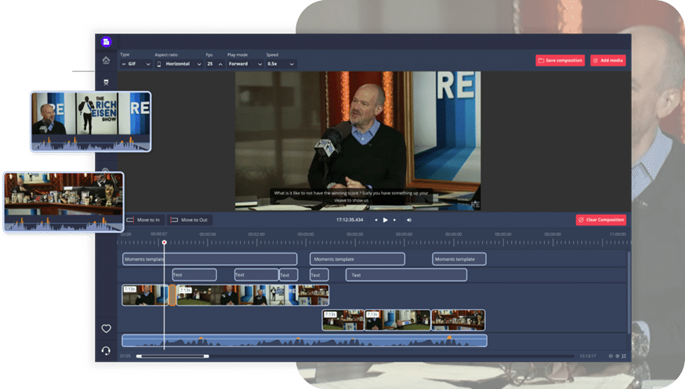Viewport: 685px width, 389px height.
Task: Open the Play mode Forward dropdown
Action: pyautogui.click(x=245, y=64)
